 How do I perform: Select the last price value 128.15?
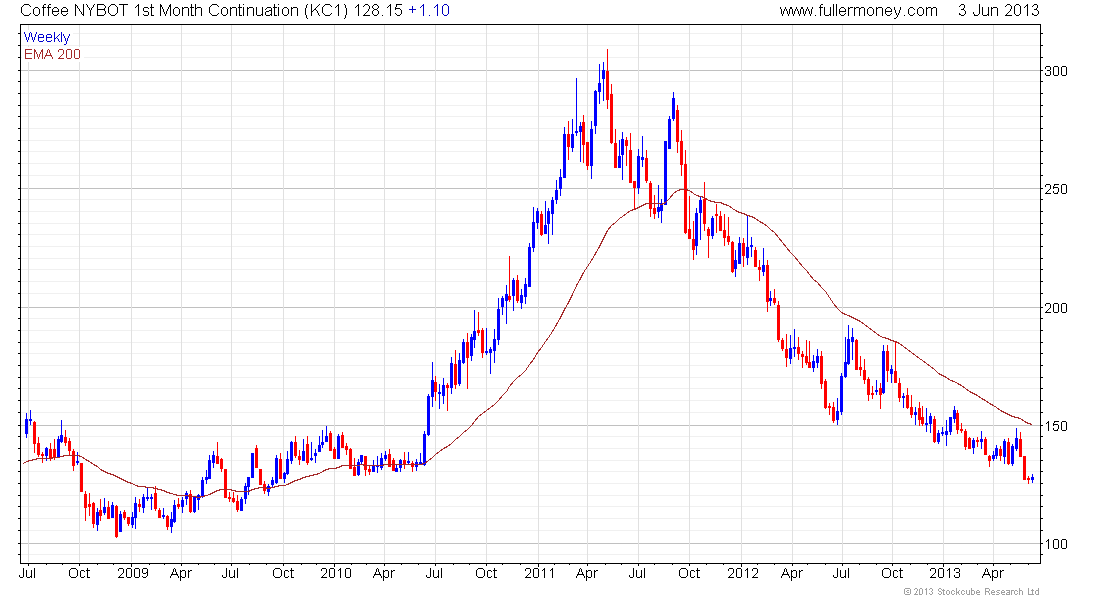tap(378, 11)
